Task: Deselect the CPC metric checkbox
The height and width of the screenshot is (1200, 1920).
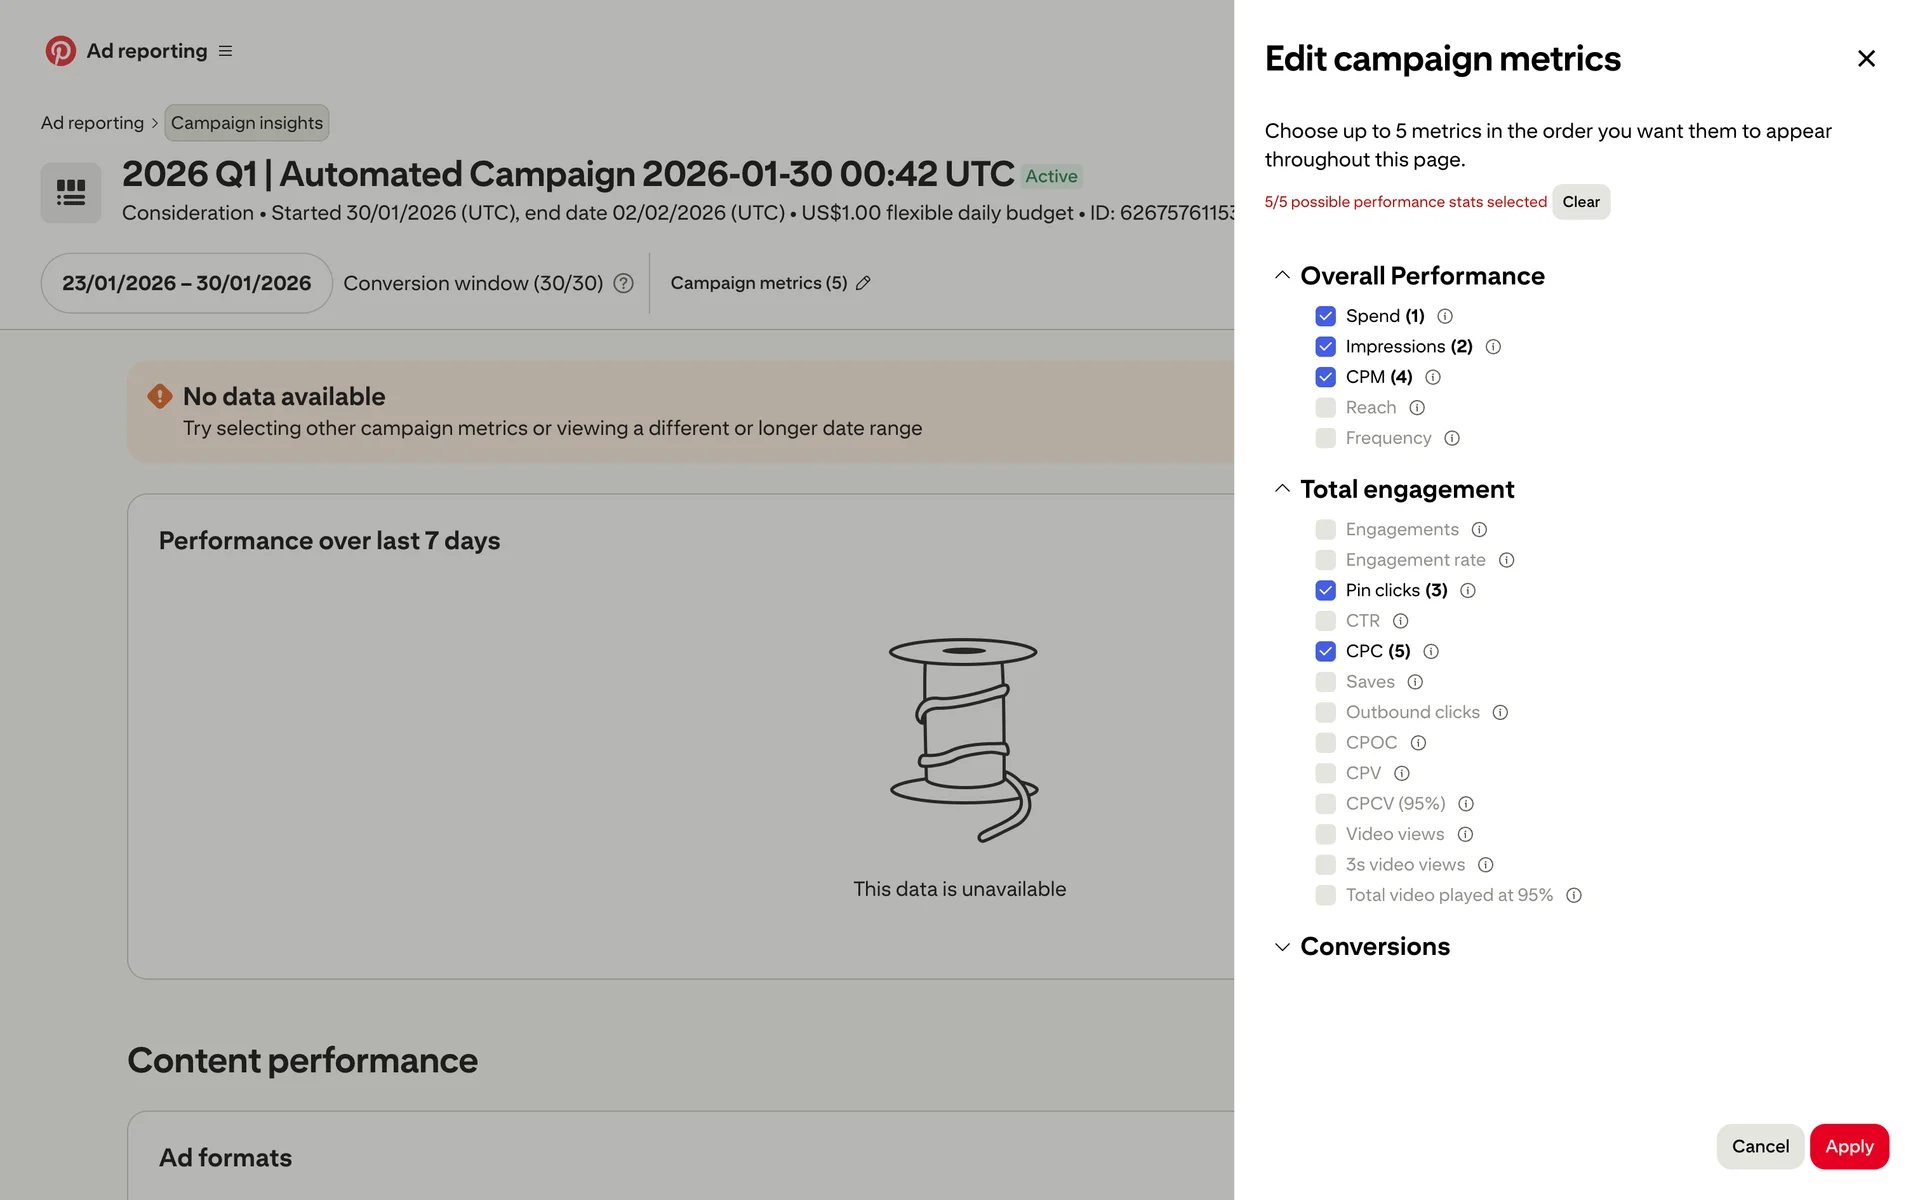Action: (x=1325, y=651)
